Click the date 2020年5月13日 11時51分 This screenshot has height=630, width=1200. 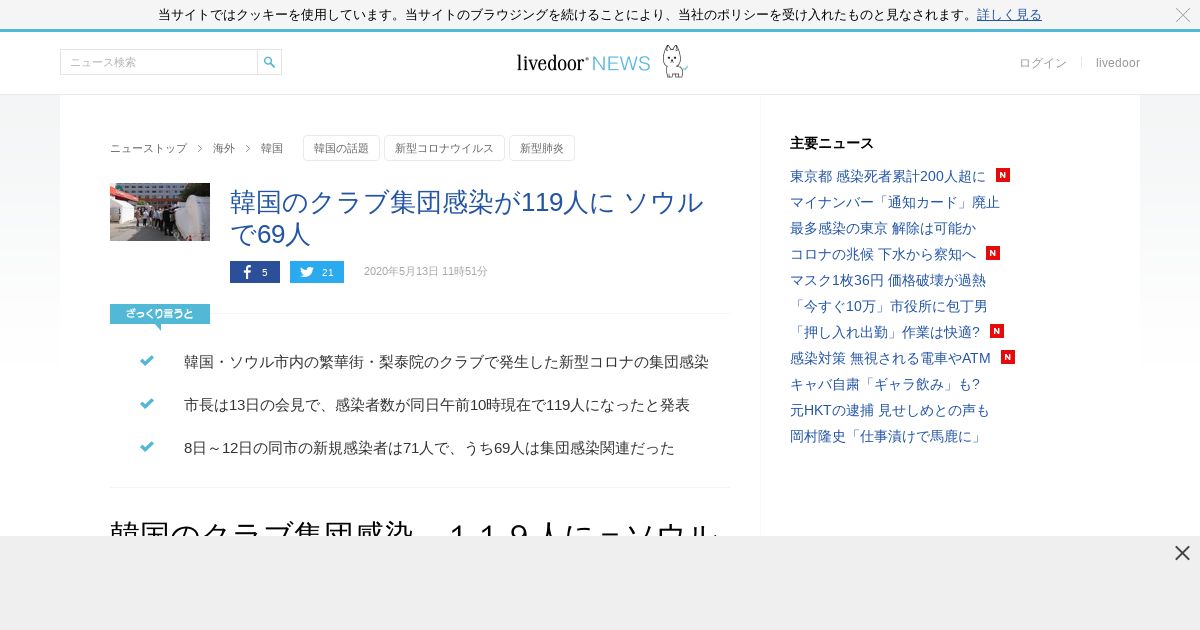[426, 272]
